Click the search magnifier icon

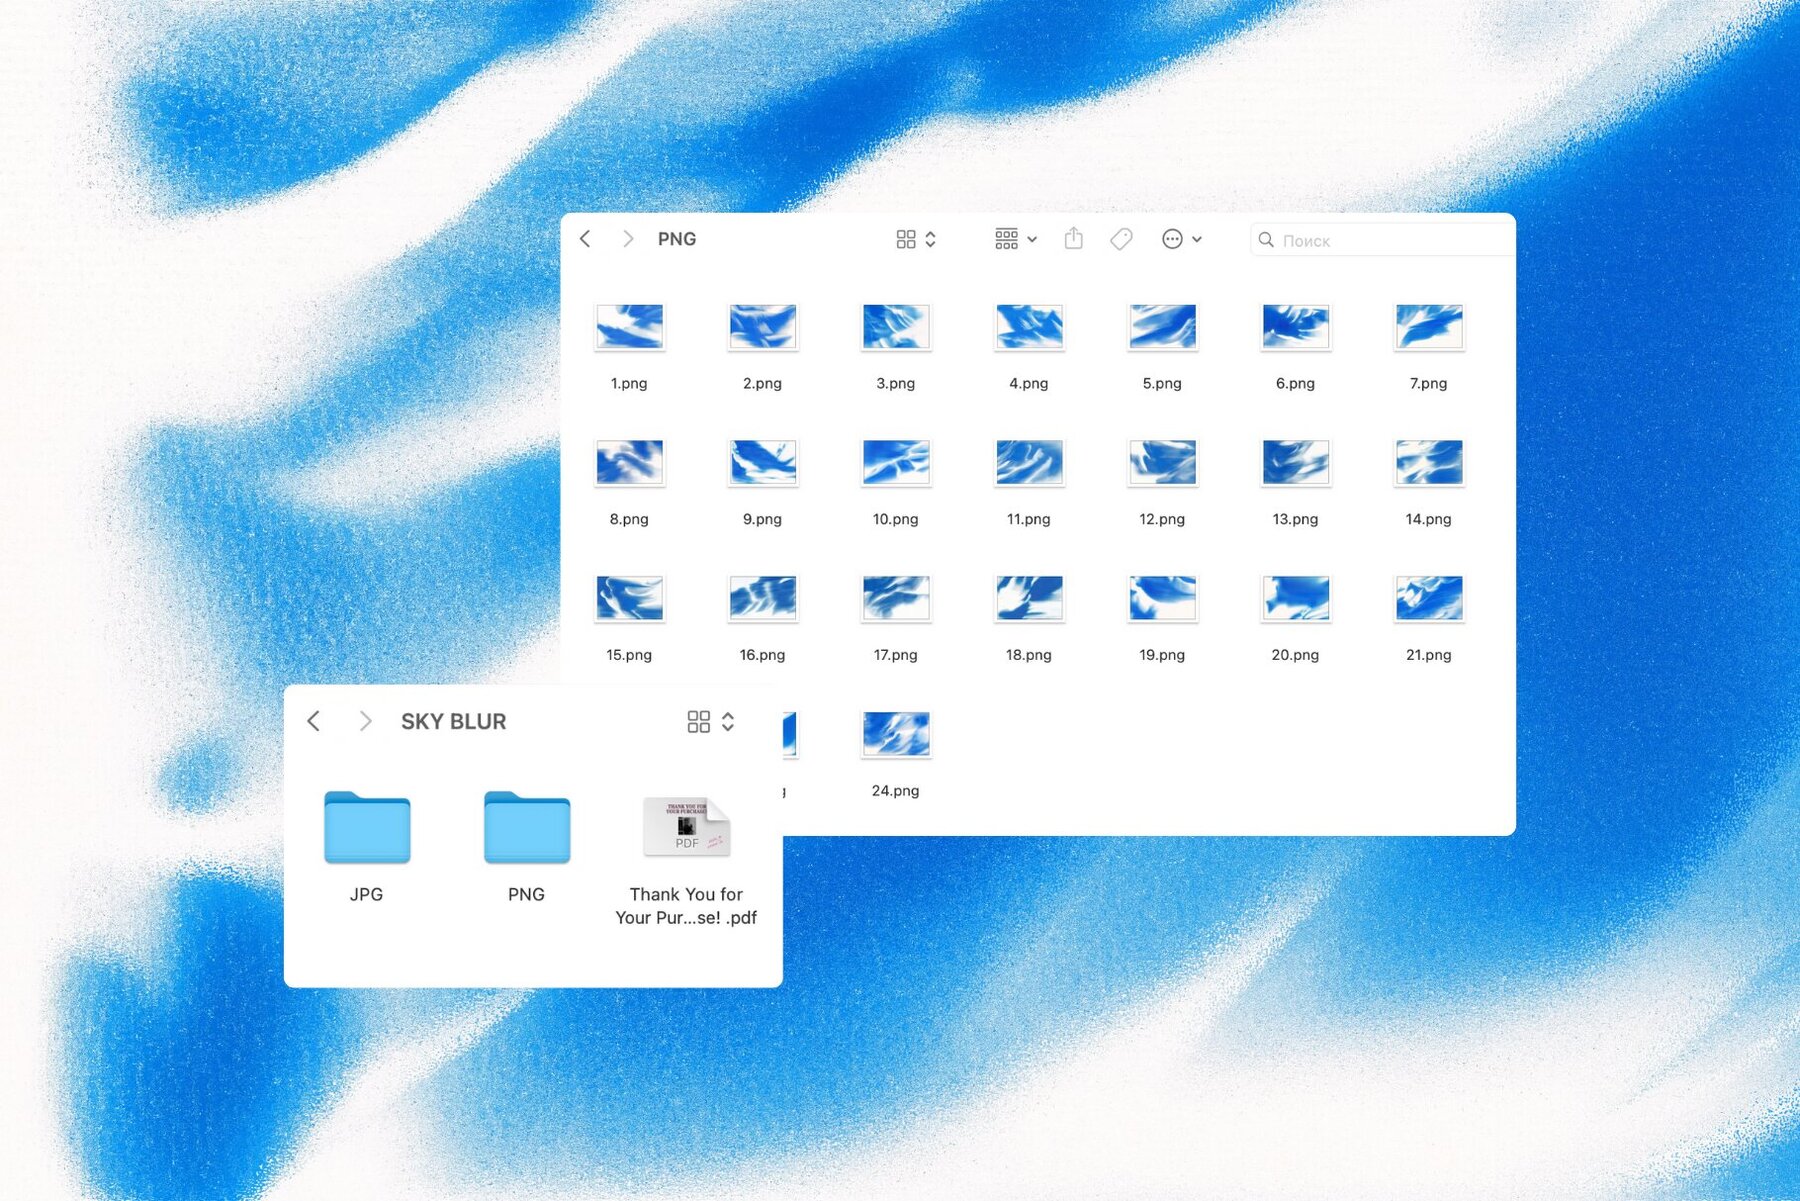click(x=1266, y=240)
